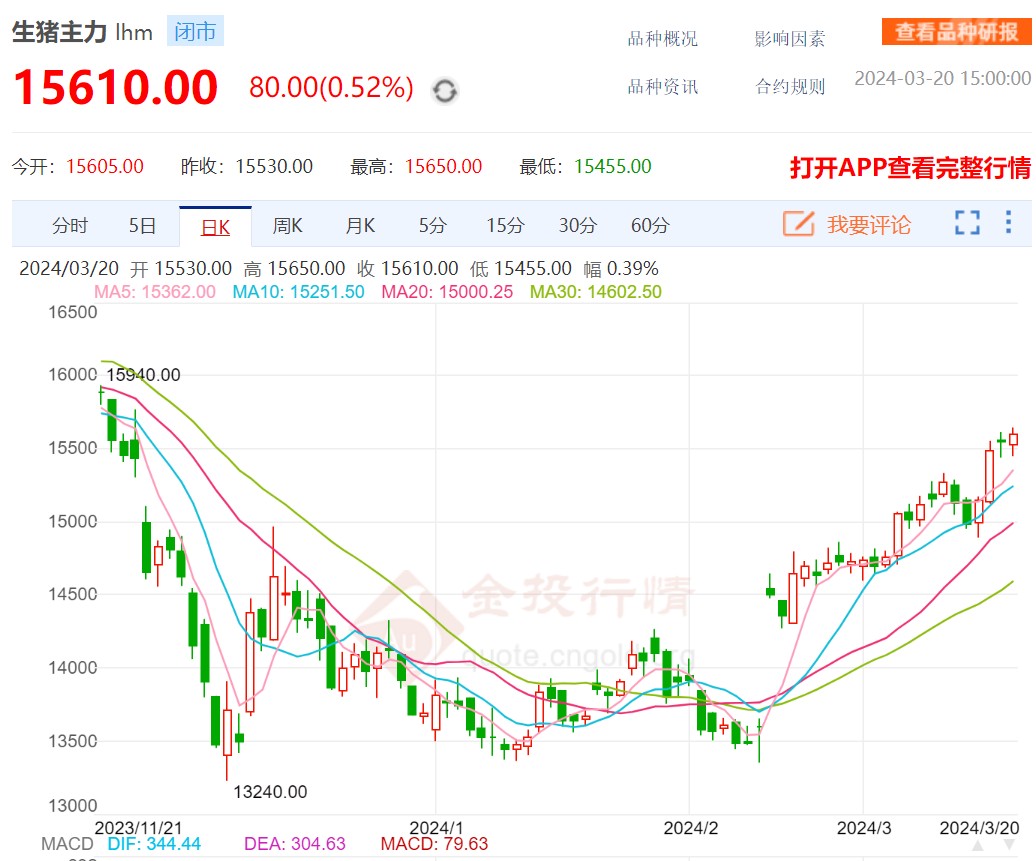
Task: Click the MACD indicator label below the chart
Action: click(67, 844)
